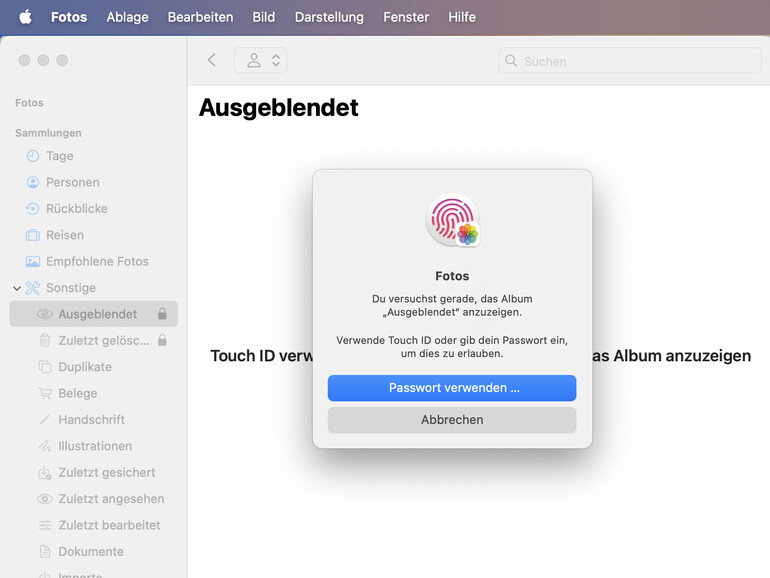
Task: Open the Fotos app menu
Action: click(x=69, y=17)
